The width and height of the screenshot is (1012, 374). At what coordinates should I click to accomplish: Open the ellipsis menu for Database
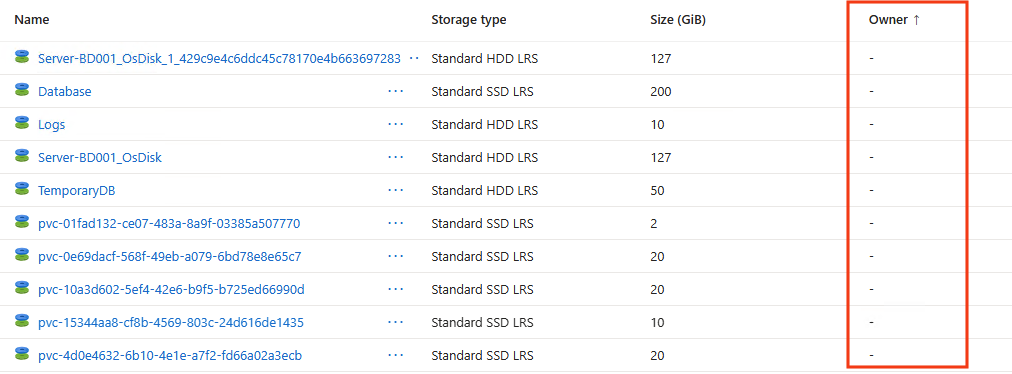click(x=396, y=92)
